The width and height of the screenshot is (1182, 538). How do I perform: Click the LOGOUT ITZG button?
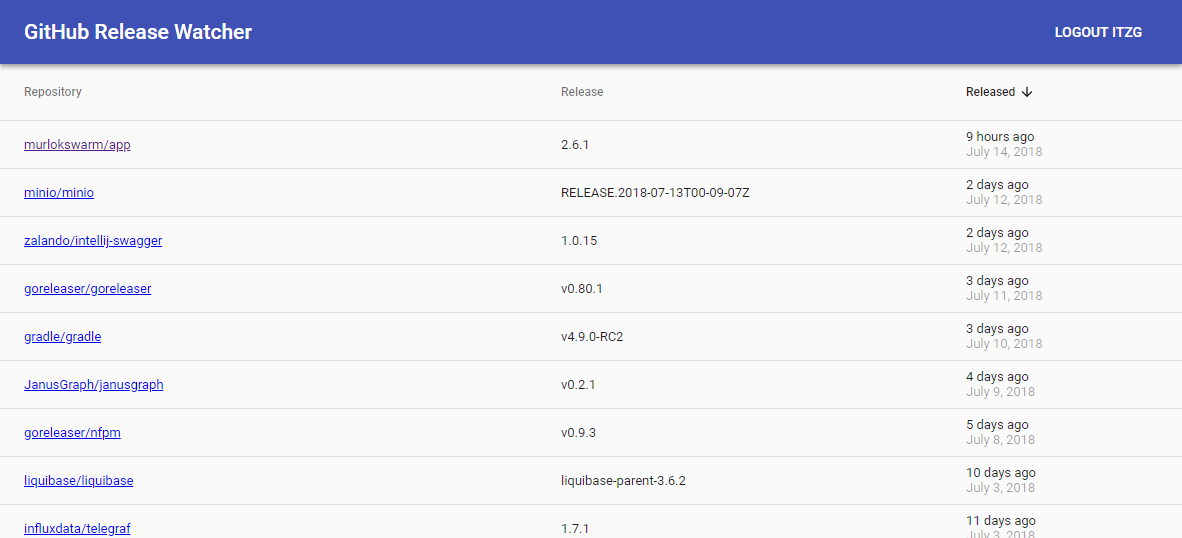(x=1098, y=32)
